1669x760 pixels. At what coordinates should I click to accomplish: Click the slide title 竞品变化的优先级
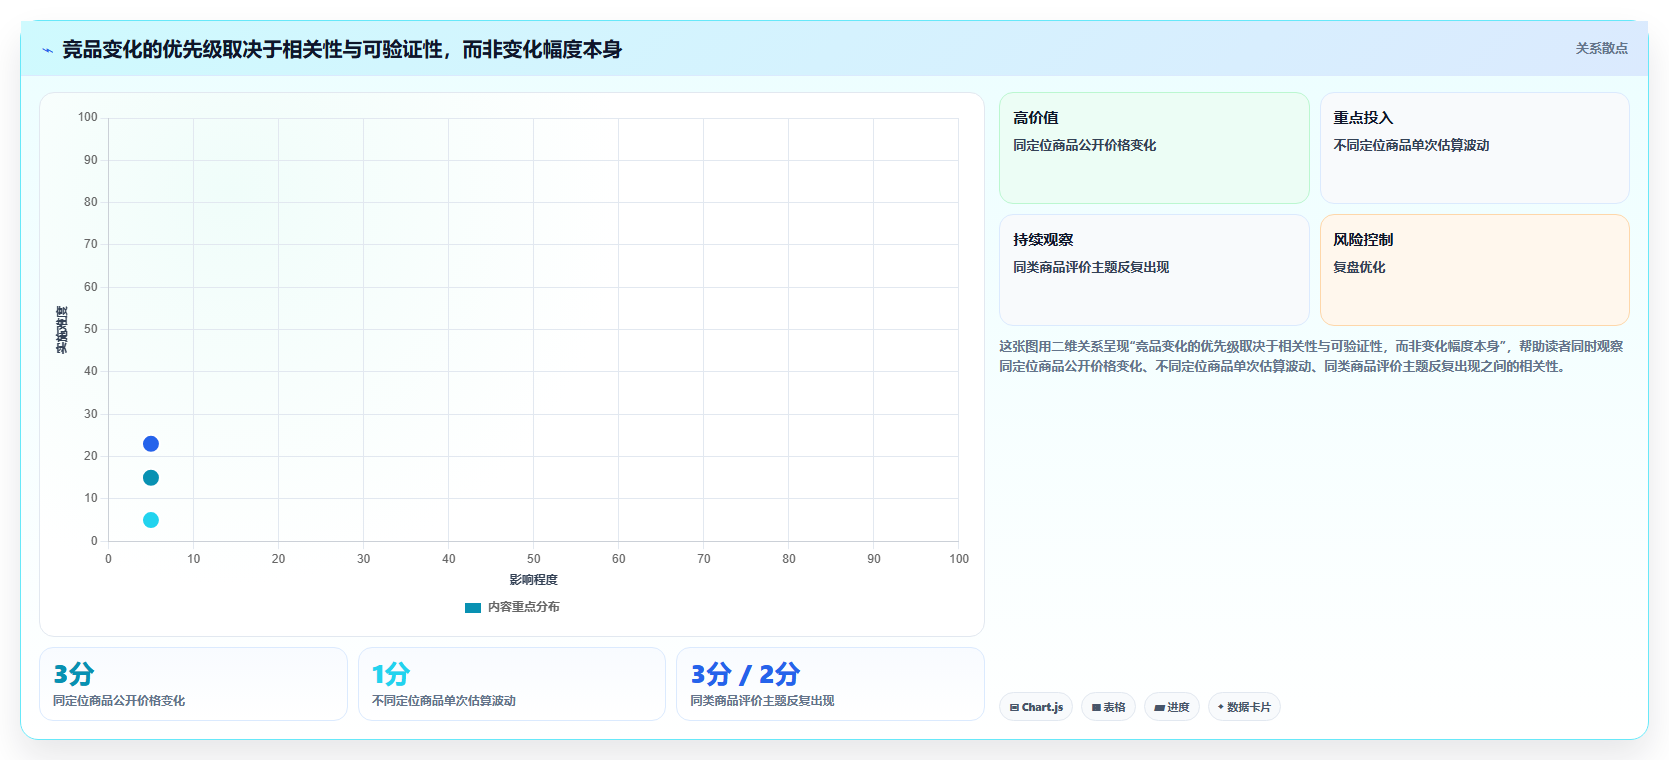(342, 49)
